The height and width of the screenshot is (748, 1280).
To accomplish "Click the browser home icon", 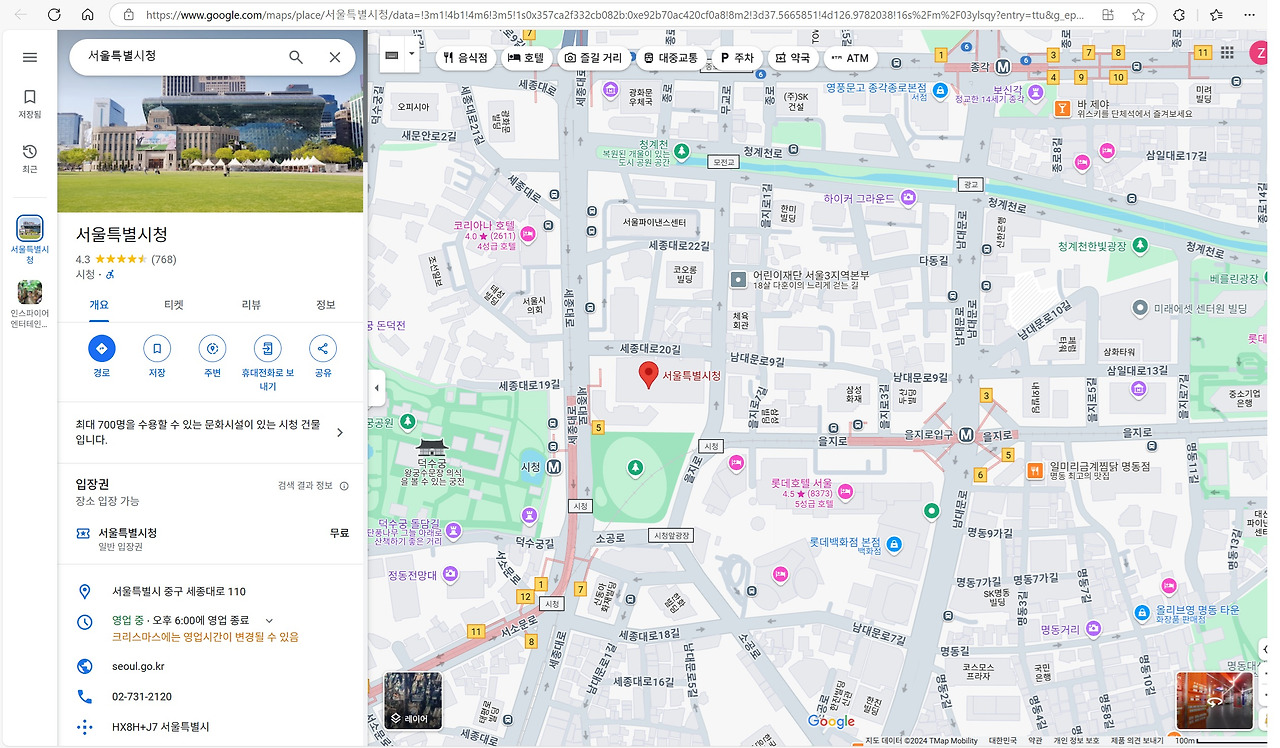I will (x=88, y=15).
